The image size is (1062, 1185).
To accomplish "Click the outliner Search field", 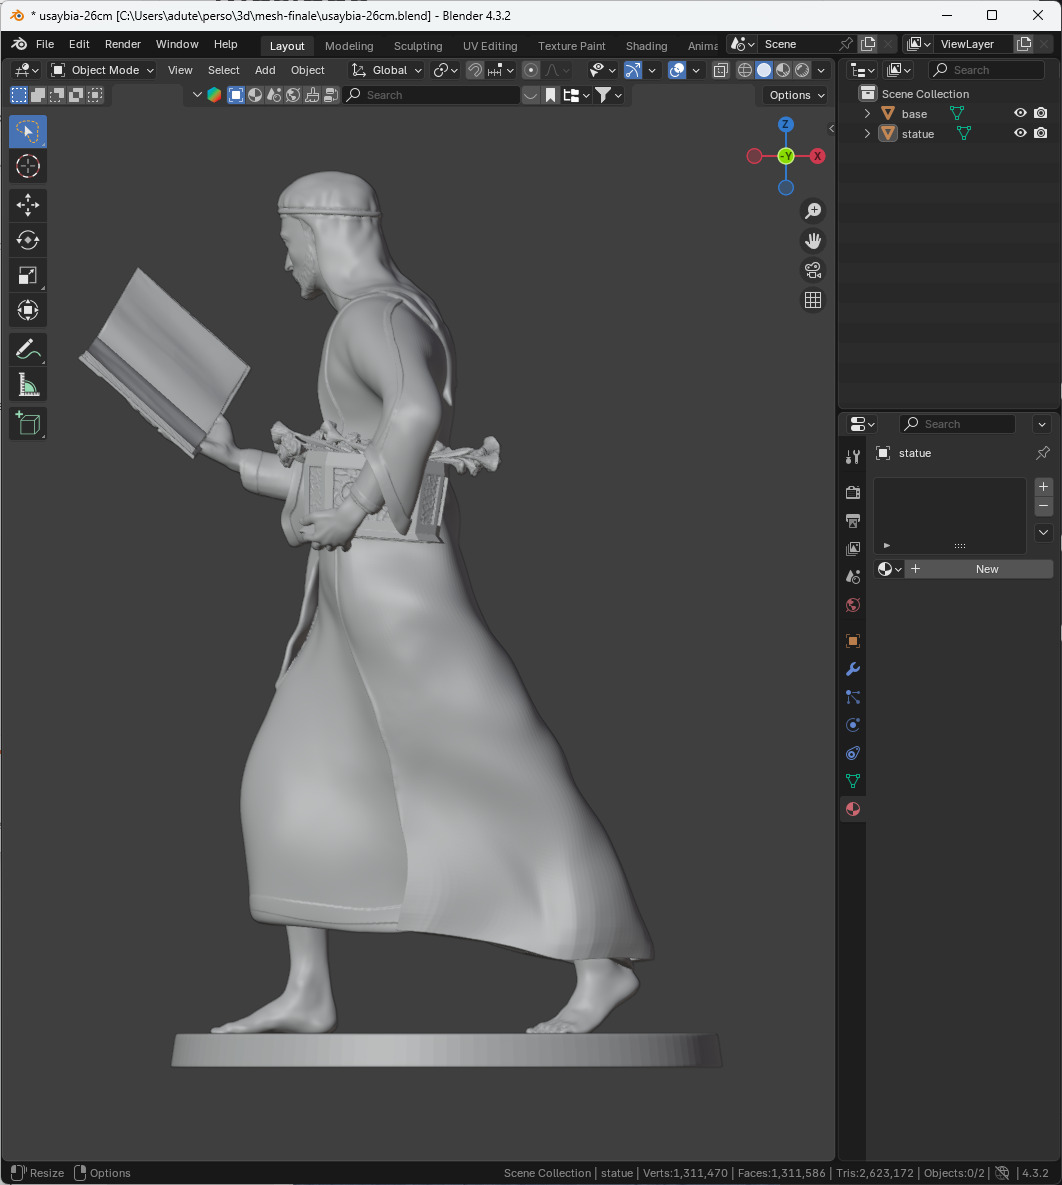I will tap(986, 70).
